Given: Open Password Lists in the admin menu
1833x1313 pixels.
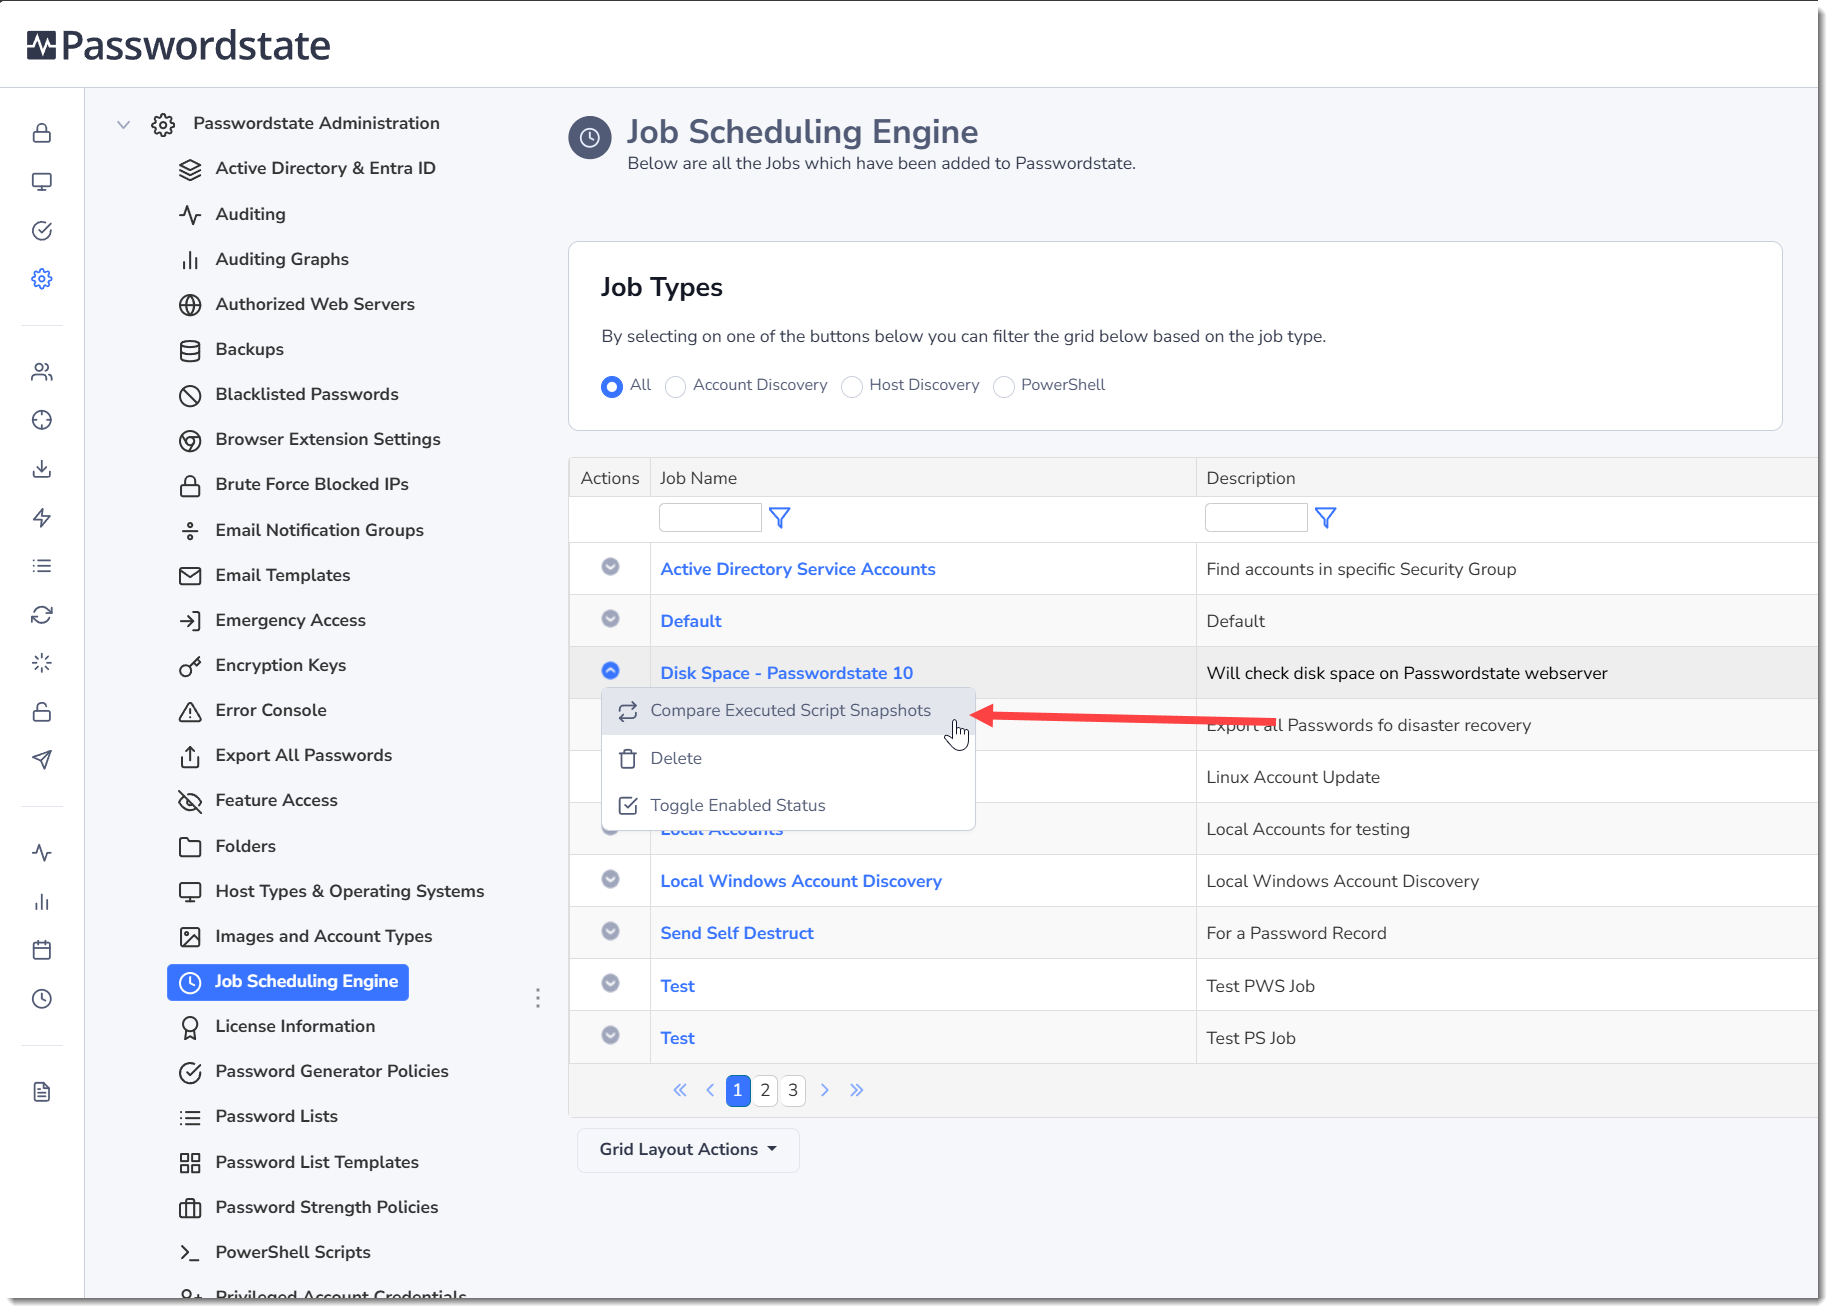Looking at the screenshot, I should 276,1116.
